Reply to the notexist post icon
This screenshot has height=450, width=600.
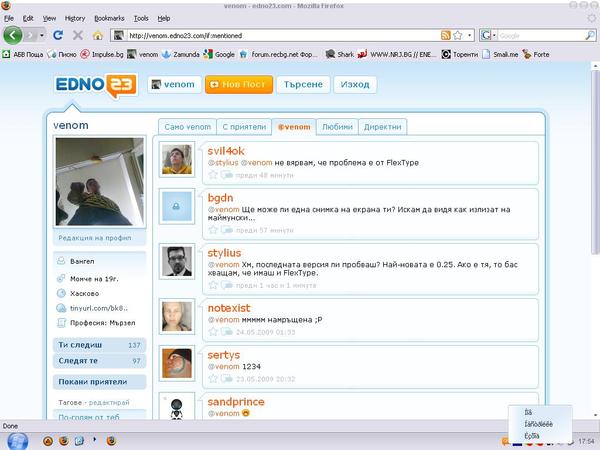pos(227,332)
